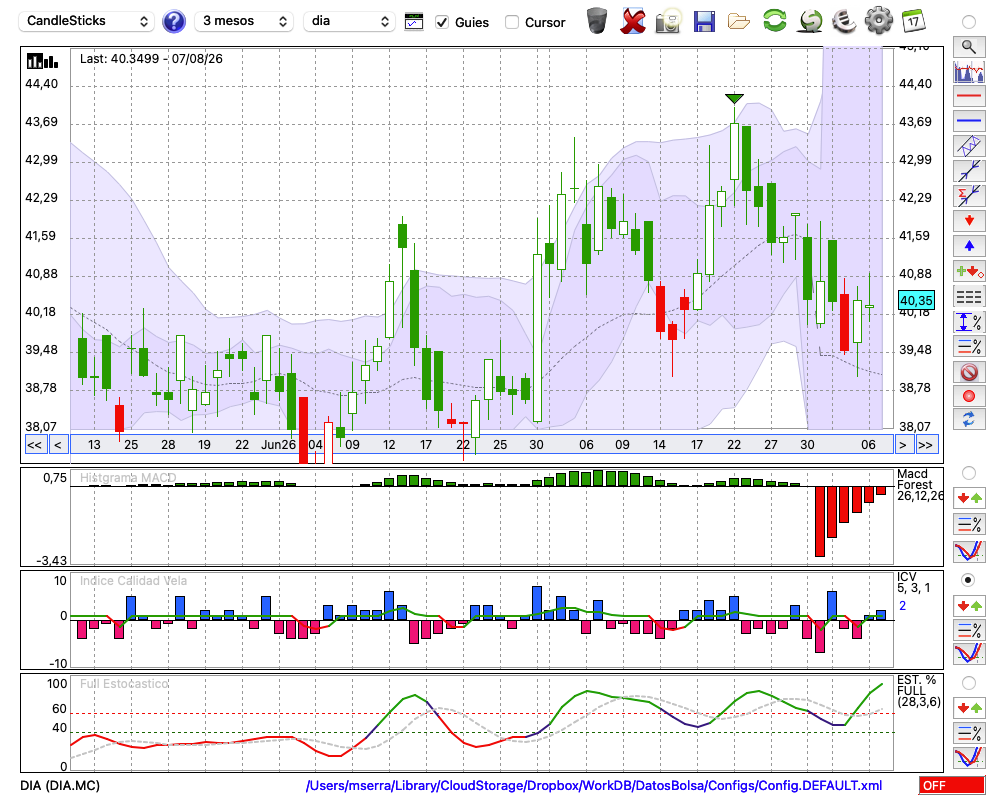
Task: Click the magnifying glass zoom tool
Action: pos(969,47)
